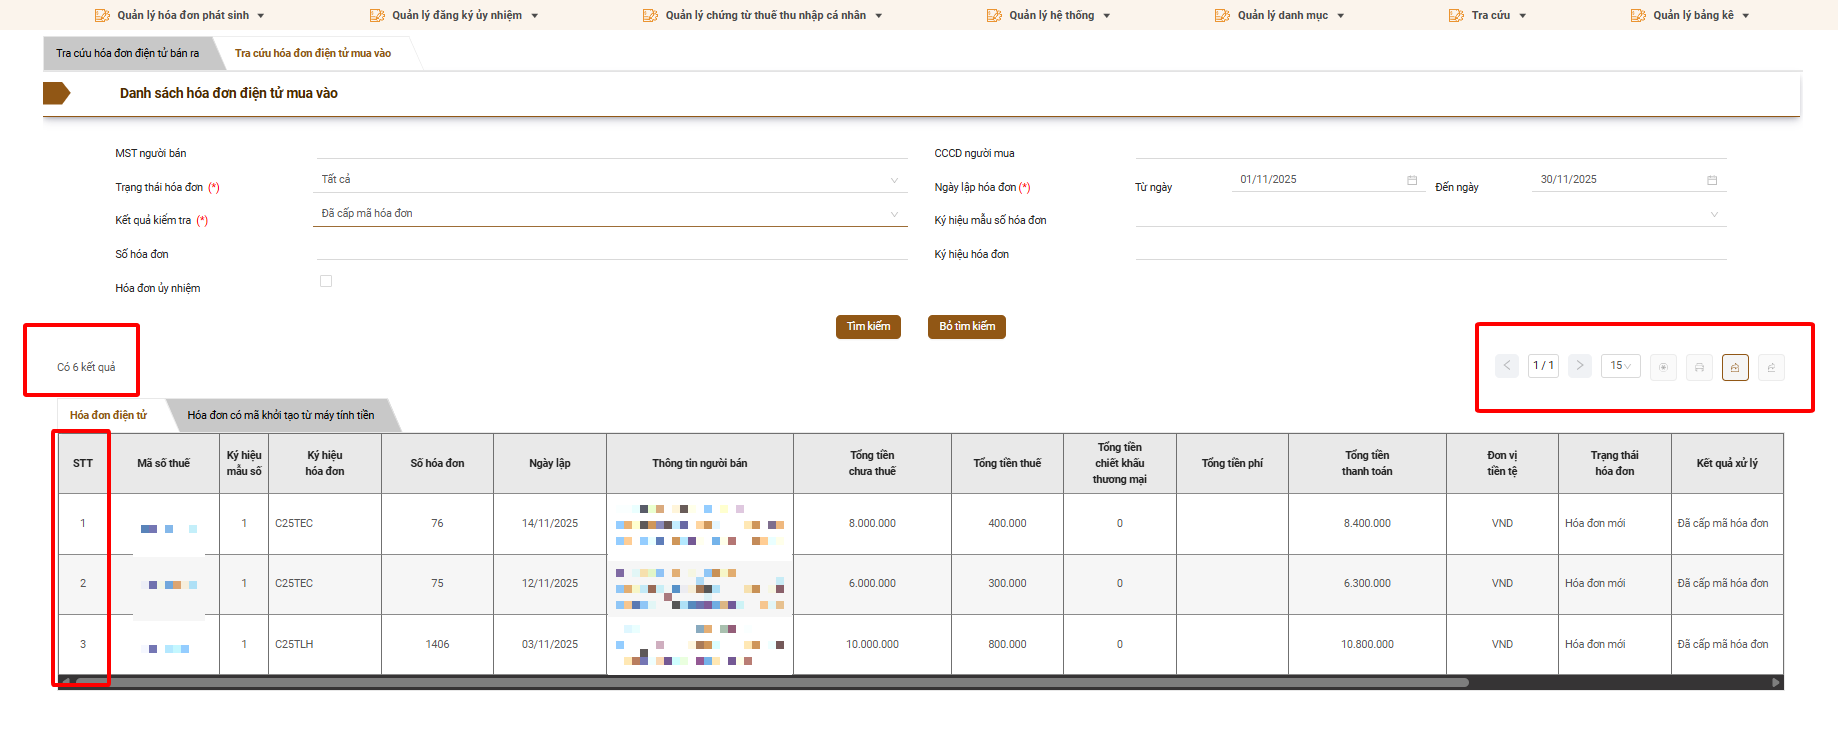This screenshot has height=732, width=1838.
Task: Open calendar icon for Đến ngày field
Action: pos(1712,180)
